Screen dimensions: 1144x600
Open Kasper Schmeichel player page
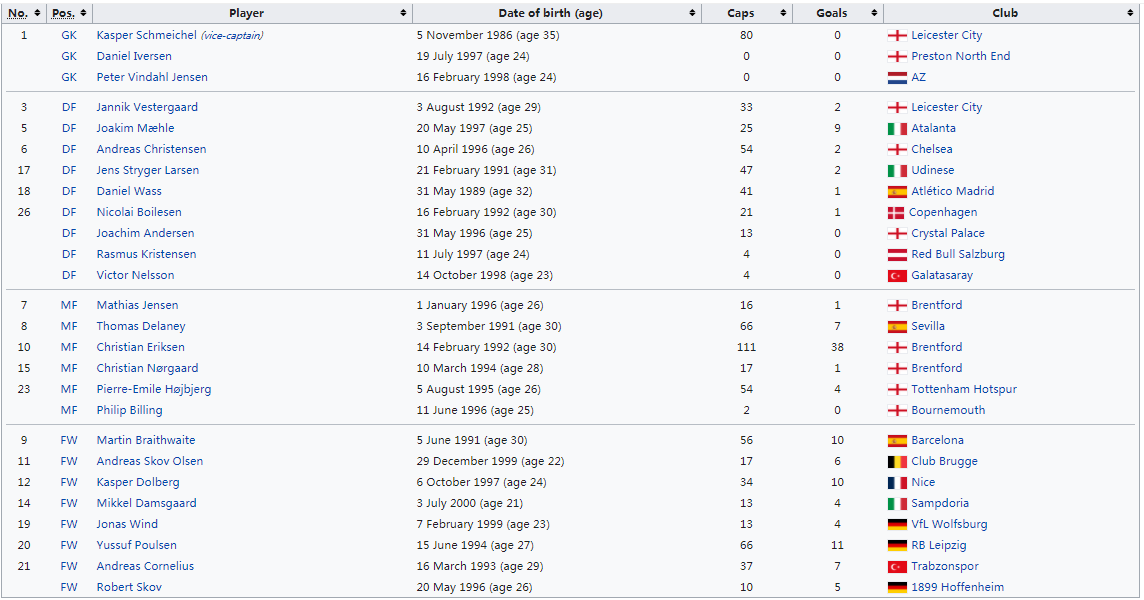[147, 35]
